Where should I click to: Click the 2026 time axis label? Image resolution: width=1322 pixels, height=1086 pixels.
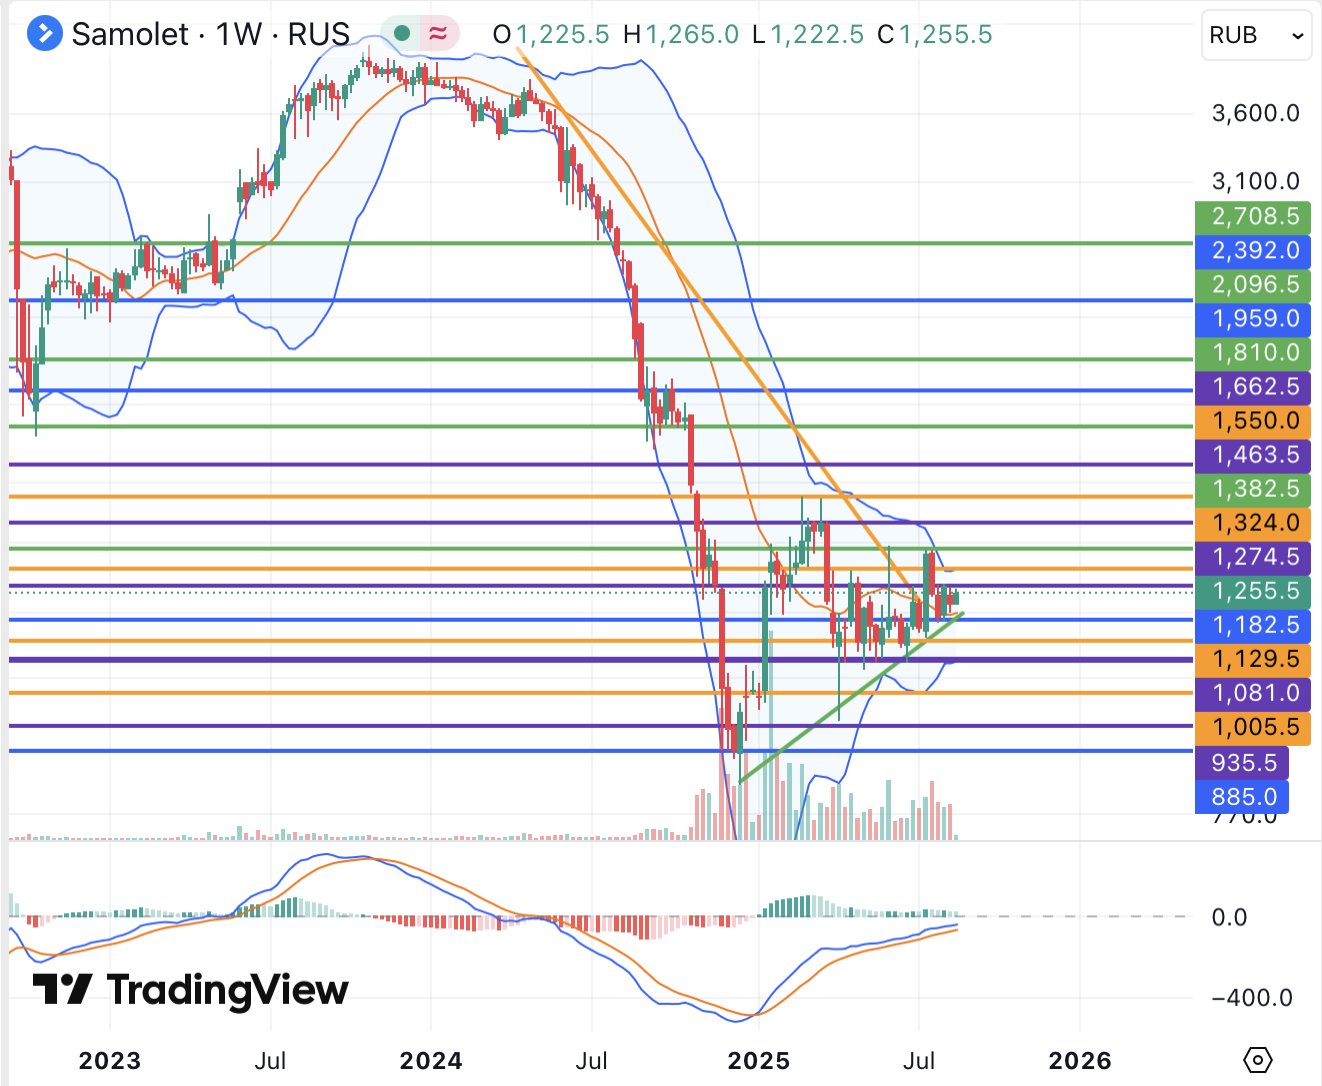1079,1060
